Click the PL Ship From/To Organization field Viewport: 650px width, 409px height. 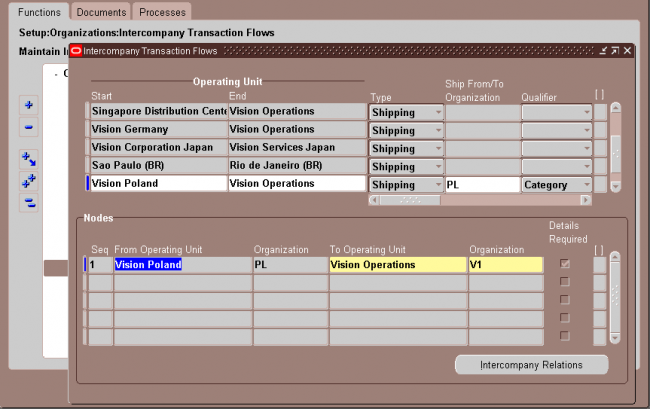[483, 185]
